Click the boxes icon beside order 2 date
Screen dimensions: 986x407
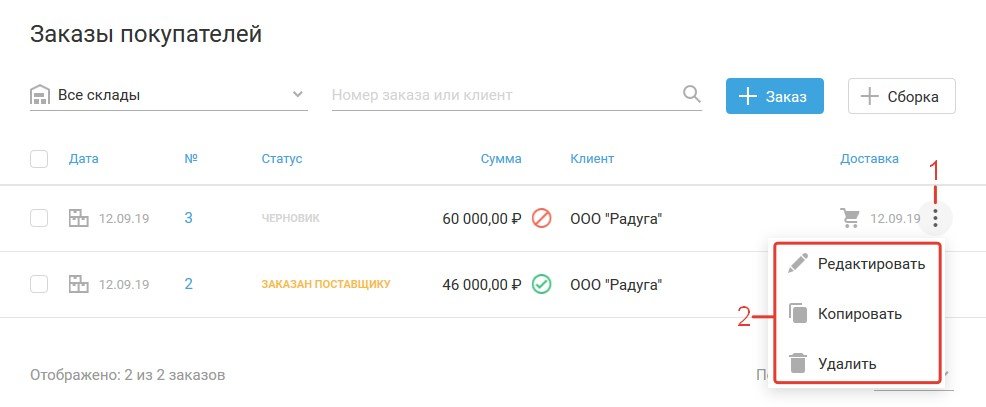click(x=78, y=284)
